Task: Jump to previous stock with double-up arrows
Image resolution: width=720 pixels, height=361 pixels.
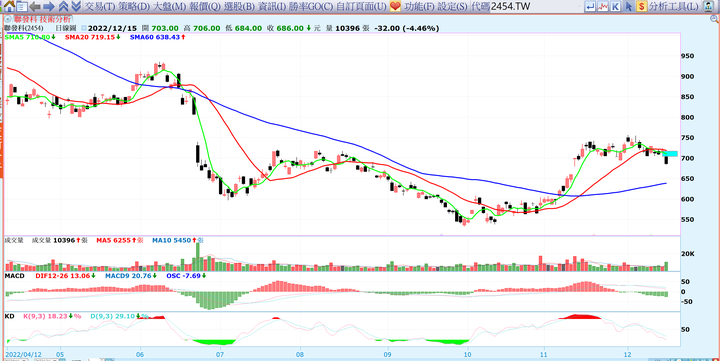Action: [64, 6]
